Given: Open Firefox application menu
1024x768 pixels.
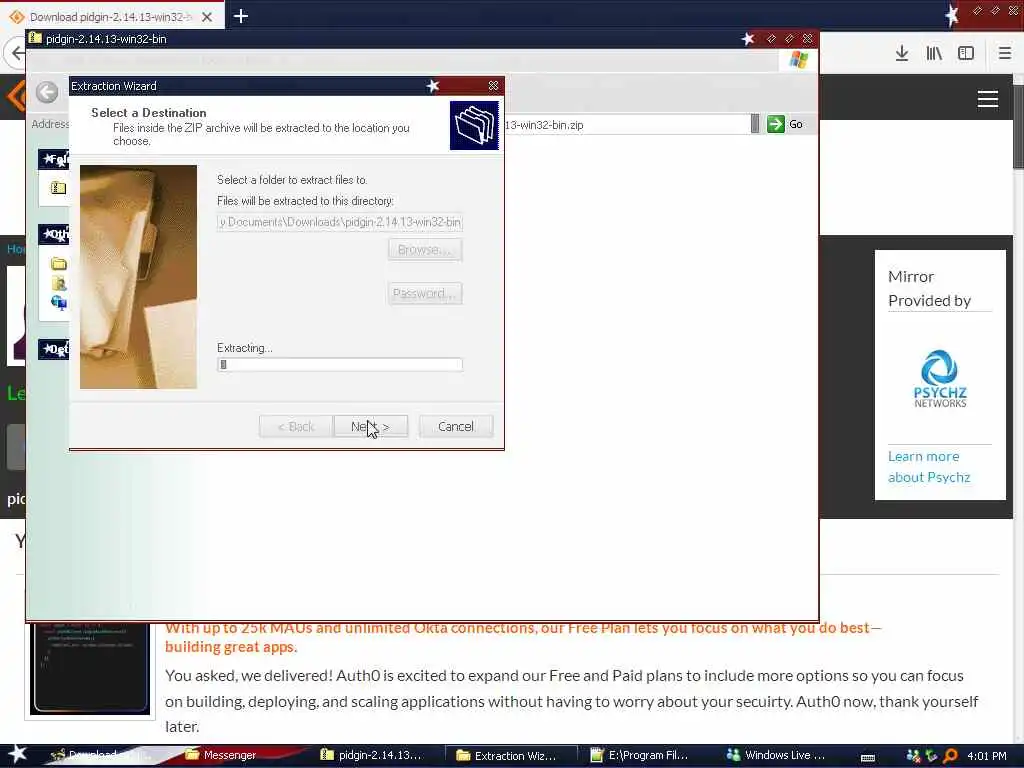Looking at the screenshot, I should [x=1005, y=54].
